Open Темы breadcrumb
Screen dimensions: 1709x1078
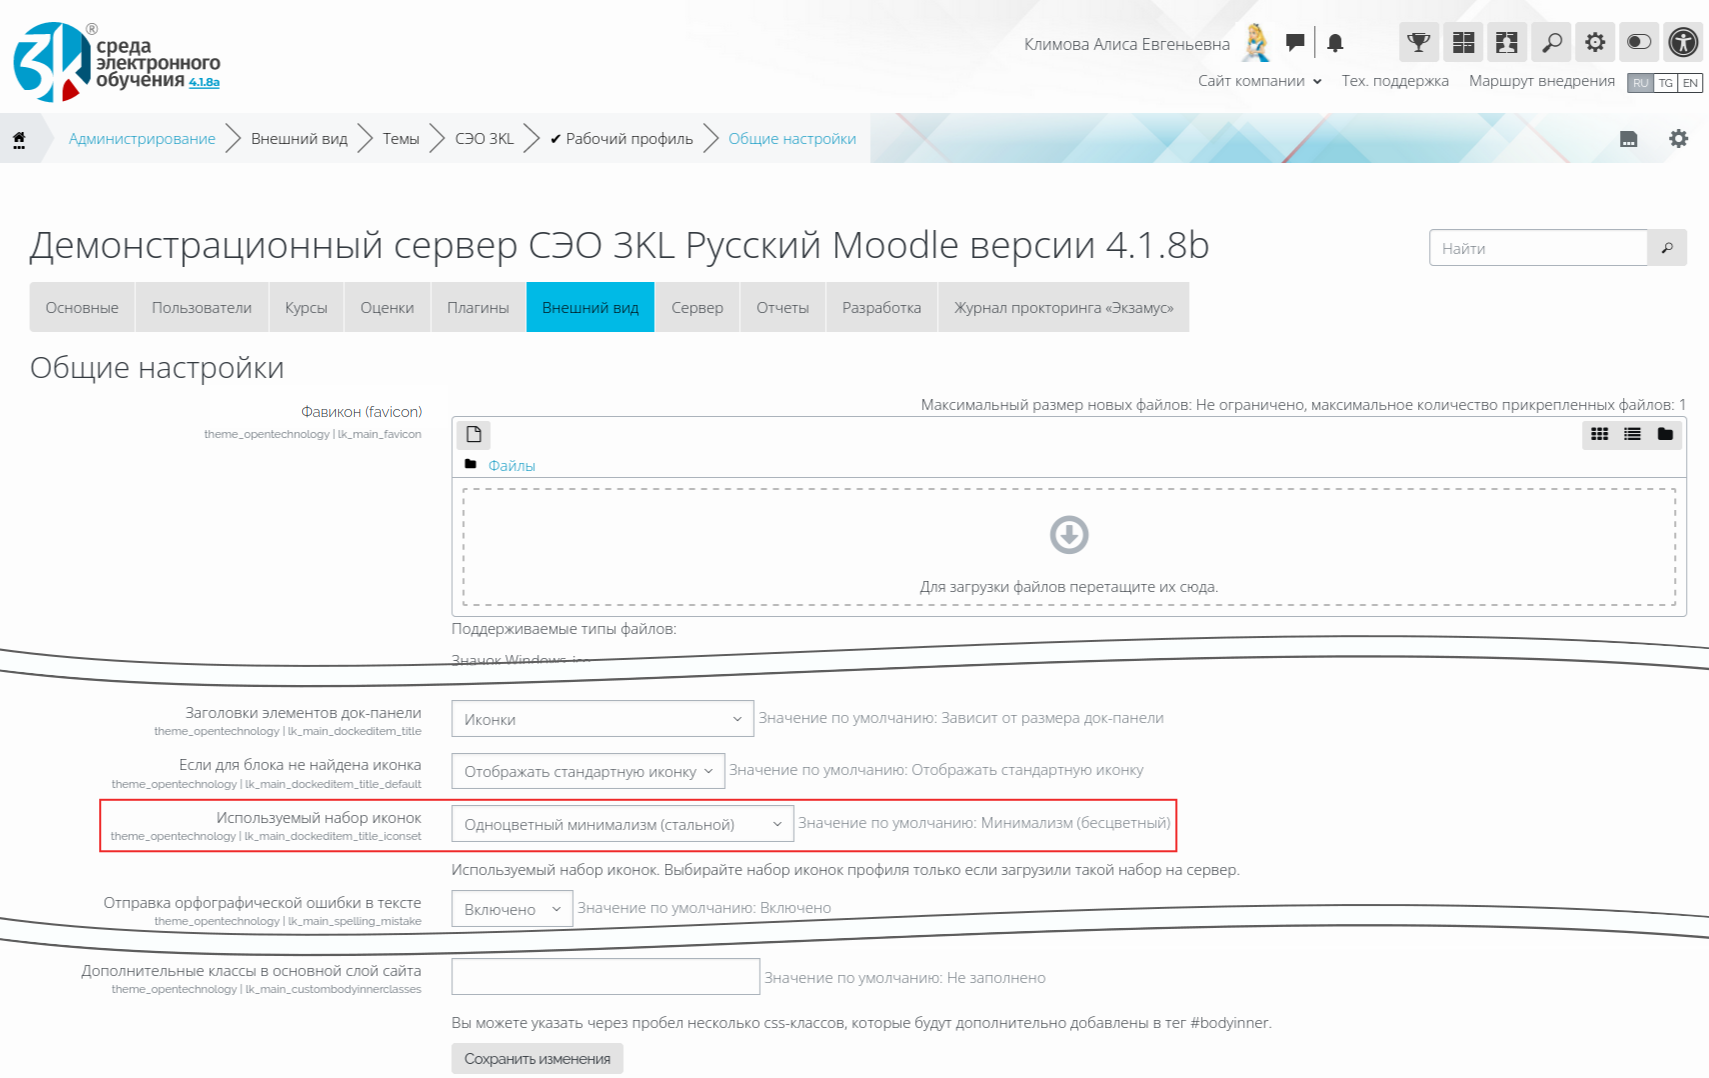pyautogui.click(x=401, y=139)
